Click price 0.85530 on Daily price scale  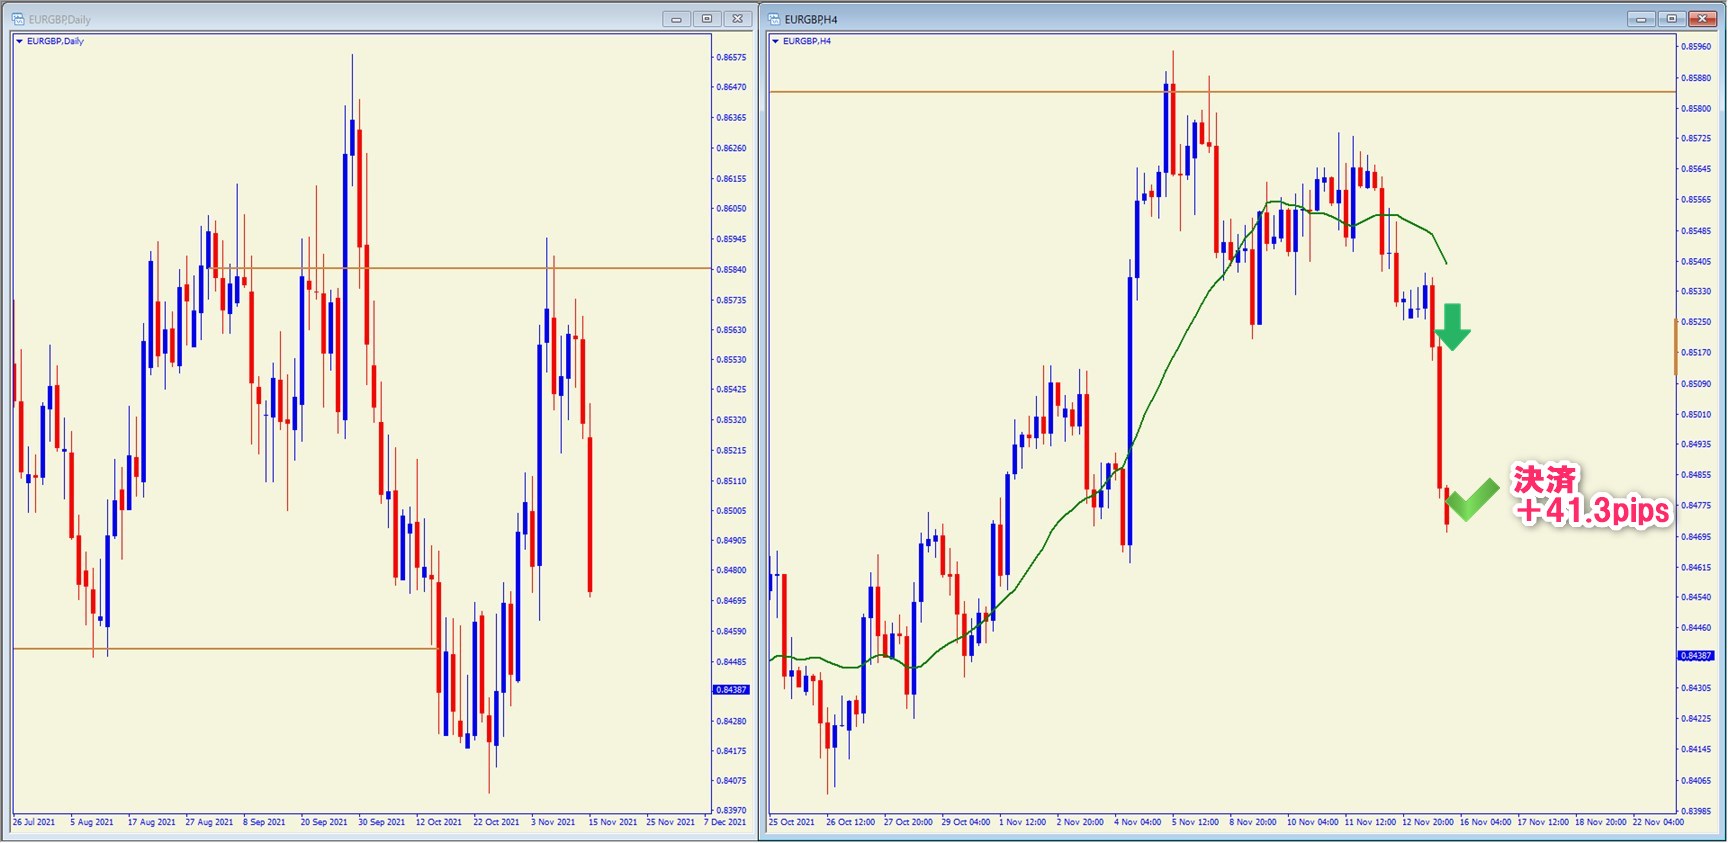click(732, 360)
